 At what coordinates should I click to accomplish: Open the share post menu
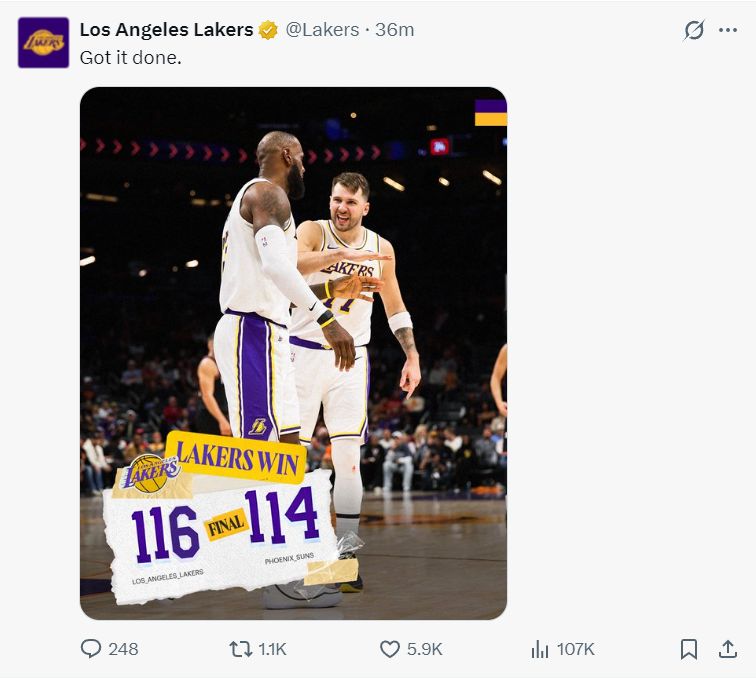click(727, 649)
